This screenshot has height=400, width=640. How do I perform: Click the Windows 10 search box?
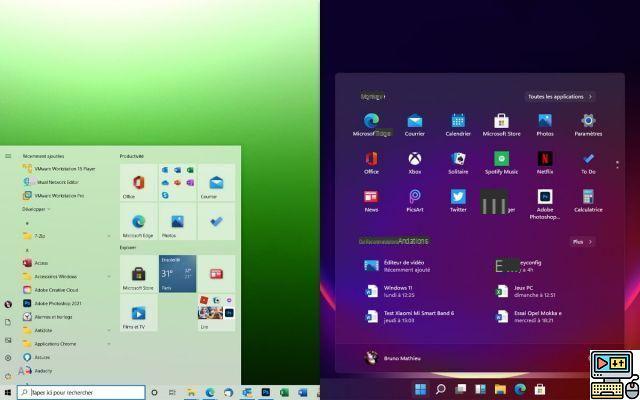coord(81,392)
